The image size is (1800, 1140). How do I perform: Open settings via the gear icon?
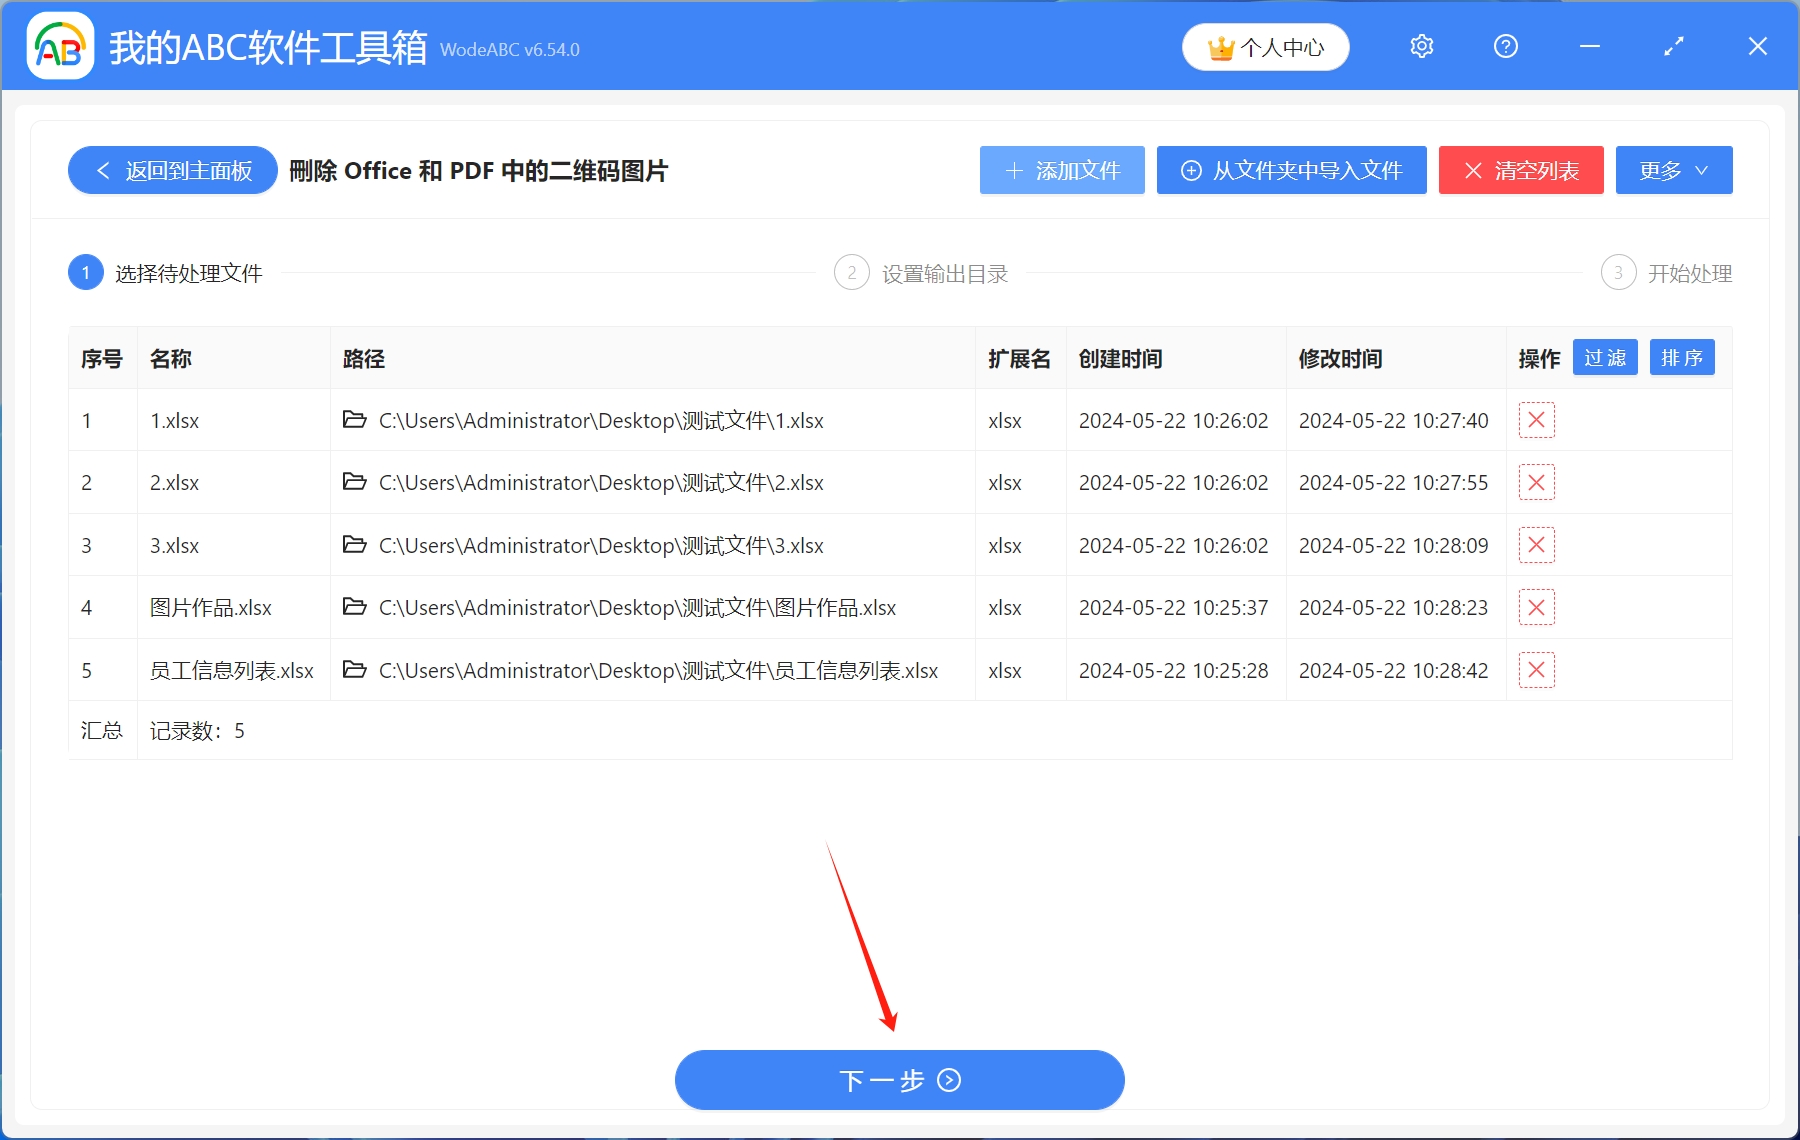pyautogui.click(x=1421, y=46)
